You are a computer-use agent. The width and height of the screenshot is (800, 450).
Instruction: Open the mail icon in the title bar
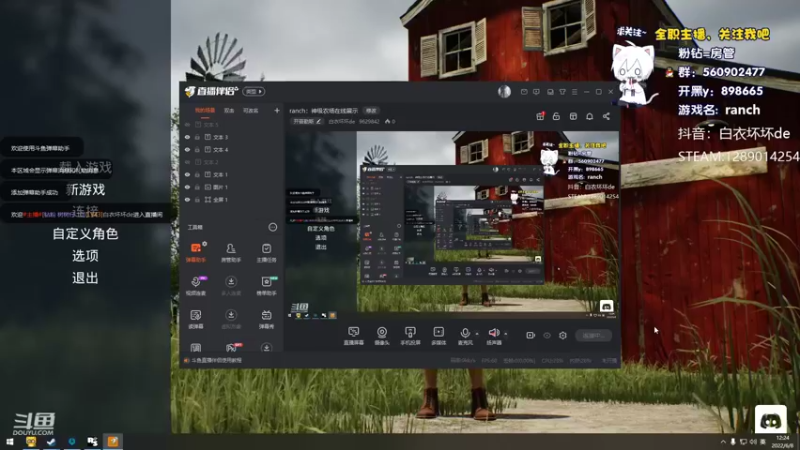[524, 92]
